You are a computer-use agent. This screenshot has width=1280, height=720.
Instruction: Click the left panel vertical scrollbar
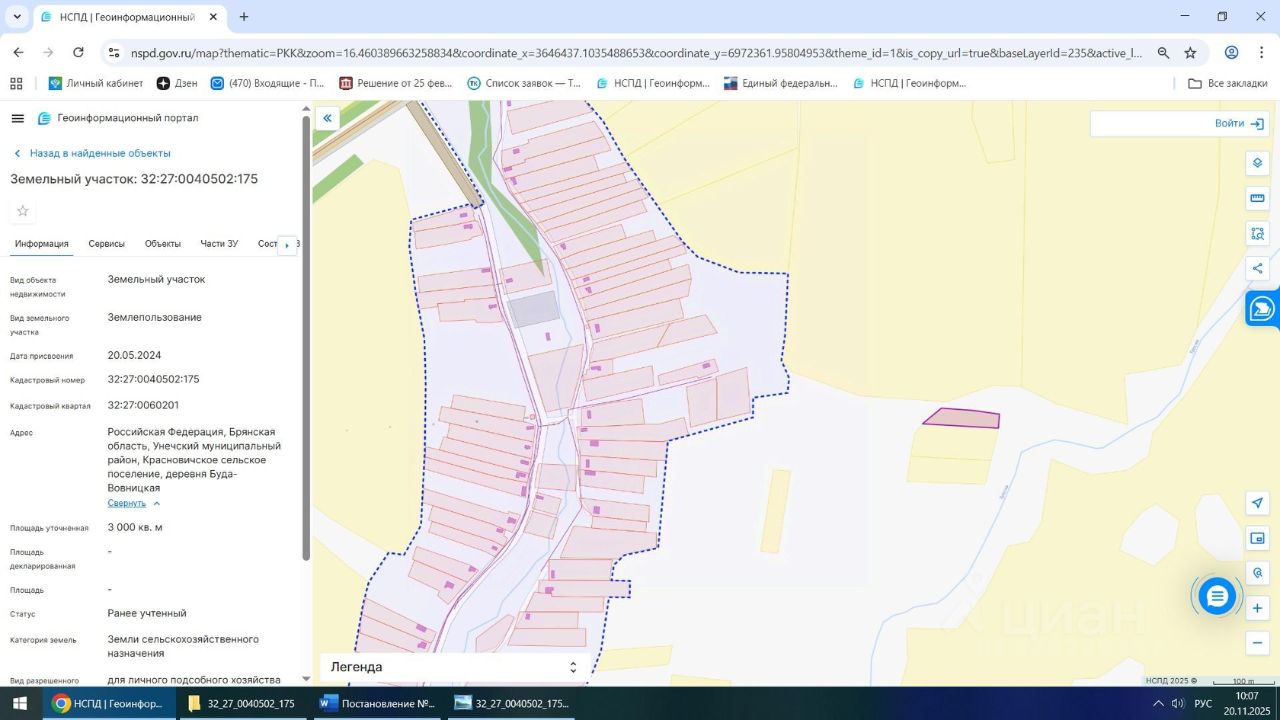coord(306,340)
